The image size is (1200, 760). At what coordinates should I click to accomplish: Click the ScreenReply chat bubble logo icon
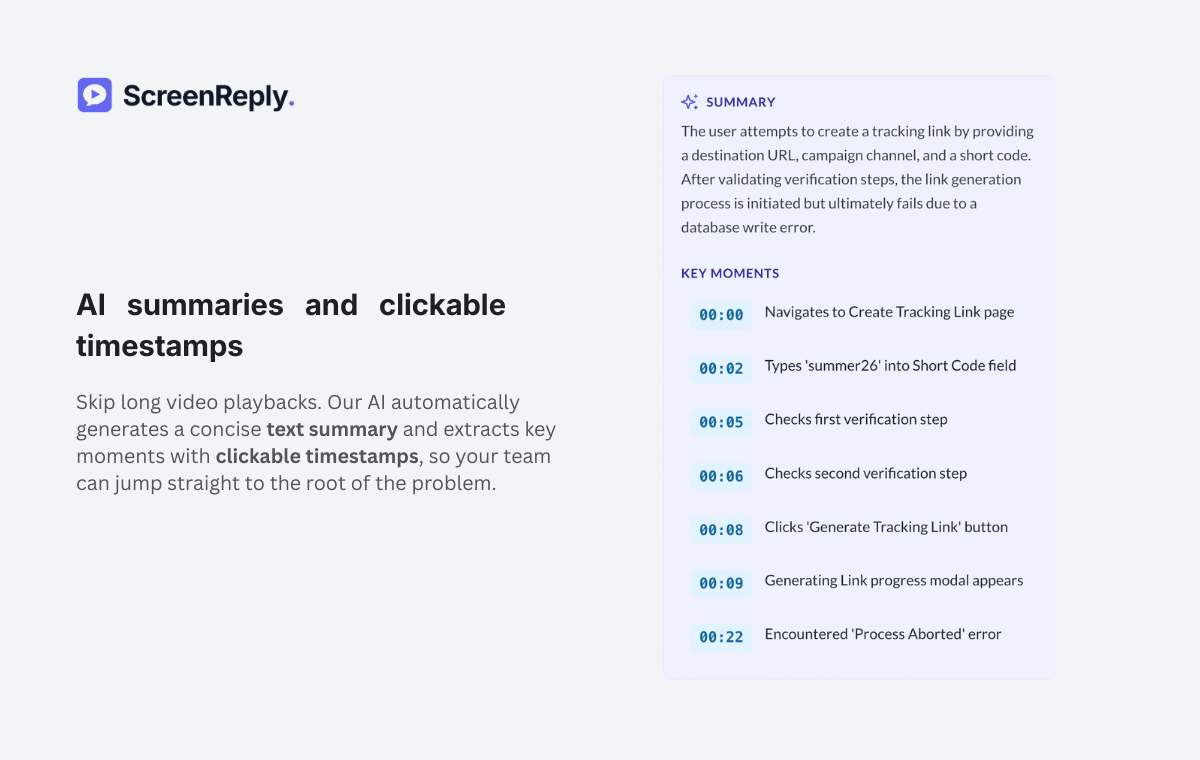94,95
